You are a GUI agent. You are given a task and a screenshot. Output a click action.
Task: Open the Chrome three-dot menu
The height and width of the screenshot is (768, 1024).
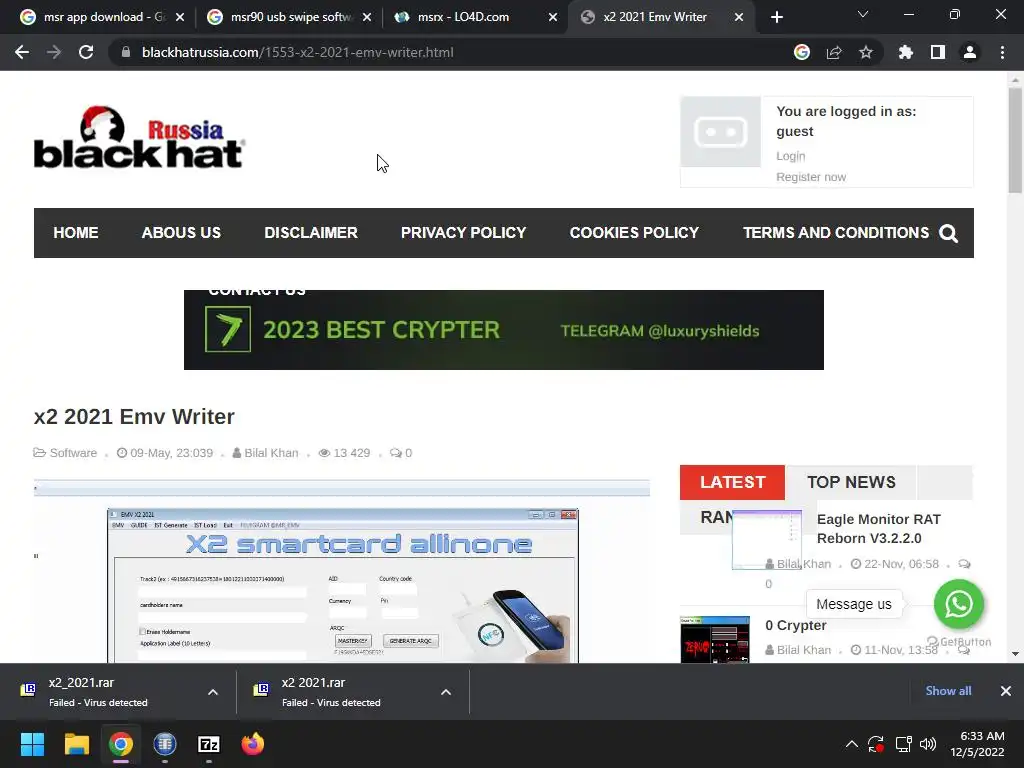pos(1002,52)
